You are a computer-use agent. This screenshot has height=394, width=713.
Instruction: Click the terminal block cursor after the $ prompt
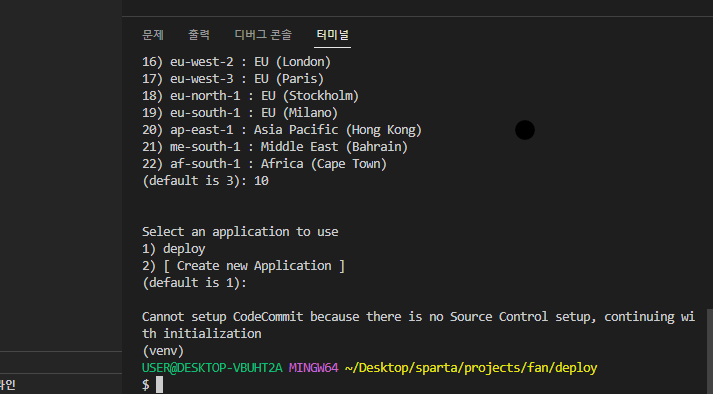(159, 384)
